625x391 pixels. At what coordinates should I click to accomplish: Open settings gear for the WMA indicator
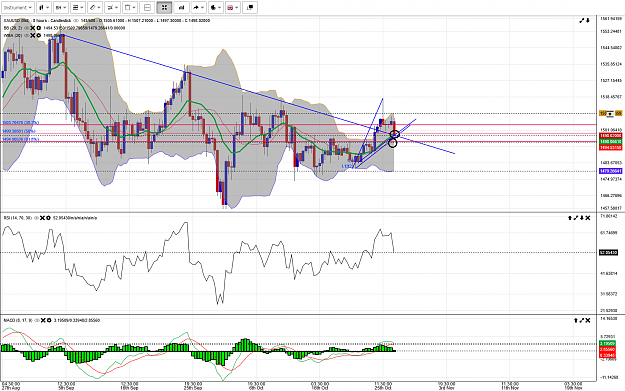[x=39, y=35]
